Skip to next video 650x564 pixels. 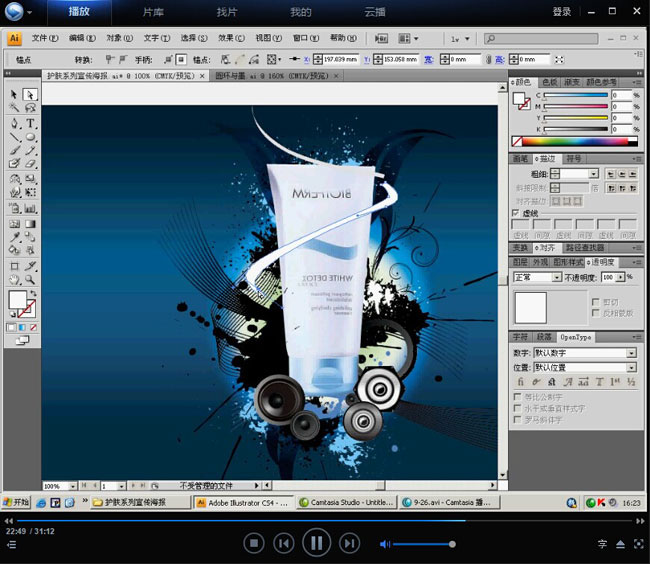(x=349, y=543)
